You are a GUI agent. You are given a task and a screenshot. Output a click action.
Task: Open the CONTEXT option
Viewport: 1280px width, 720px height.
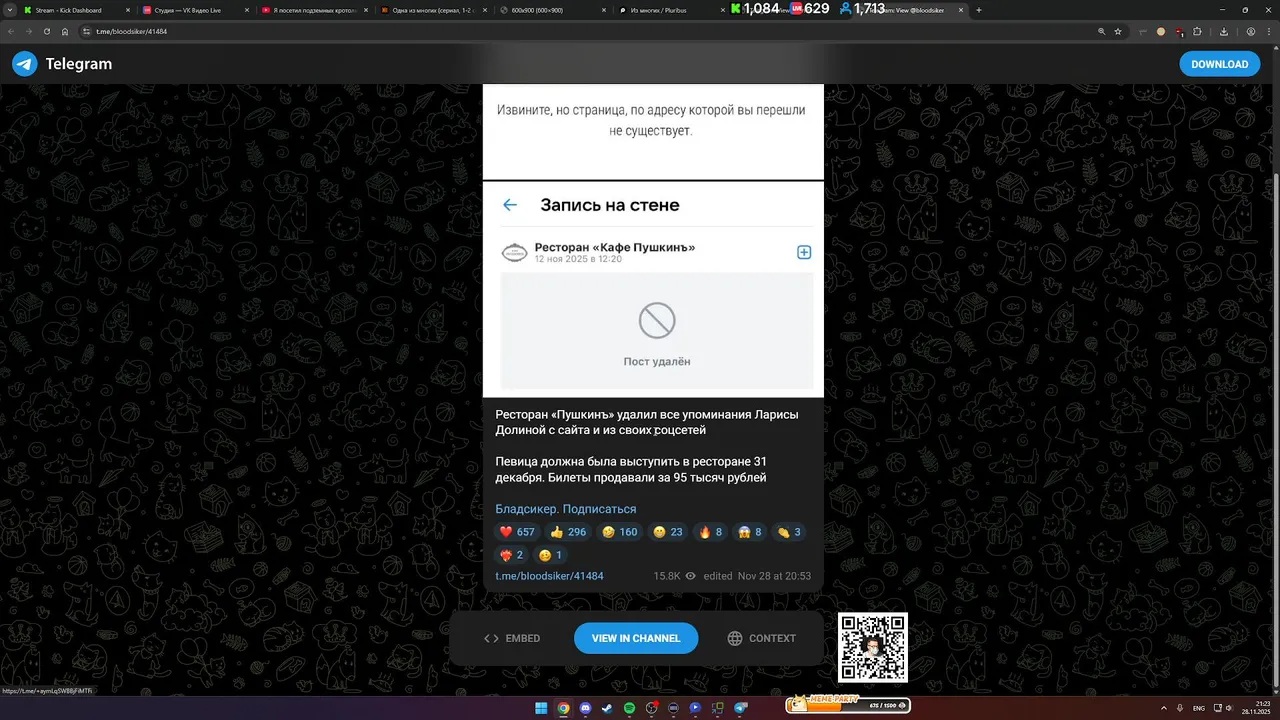762,638
